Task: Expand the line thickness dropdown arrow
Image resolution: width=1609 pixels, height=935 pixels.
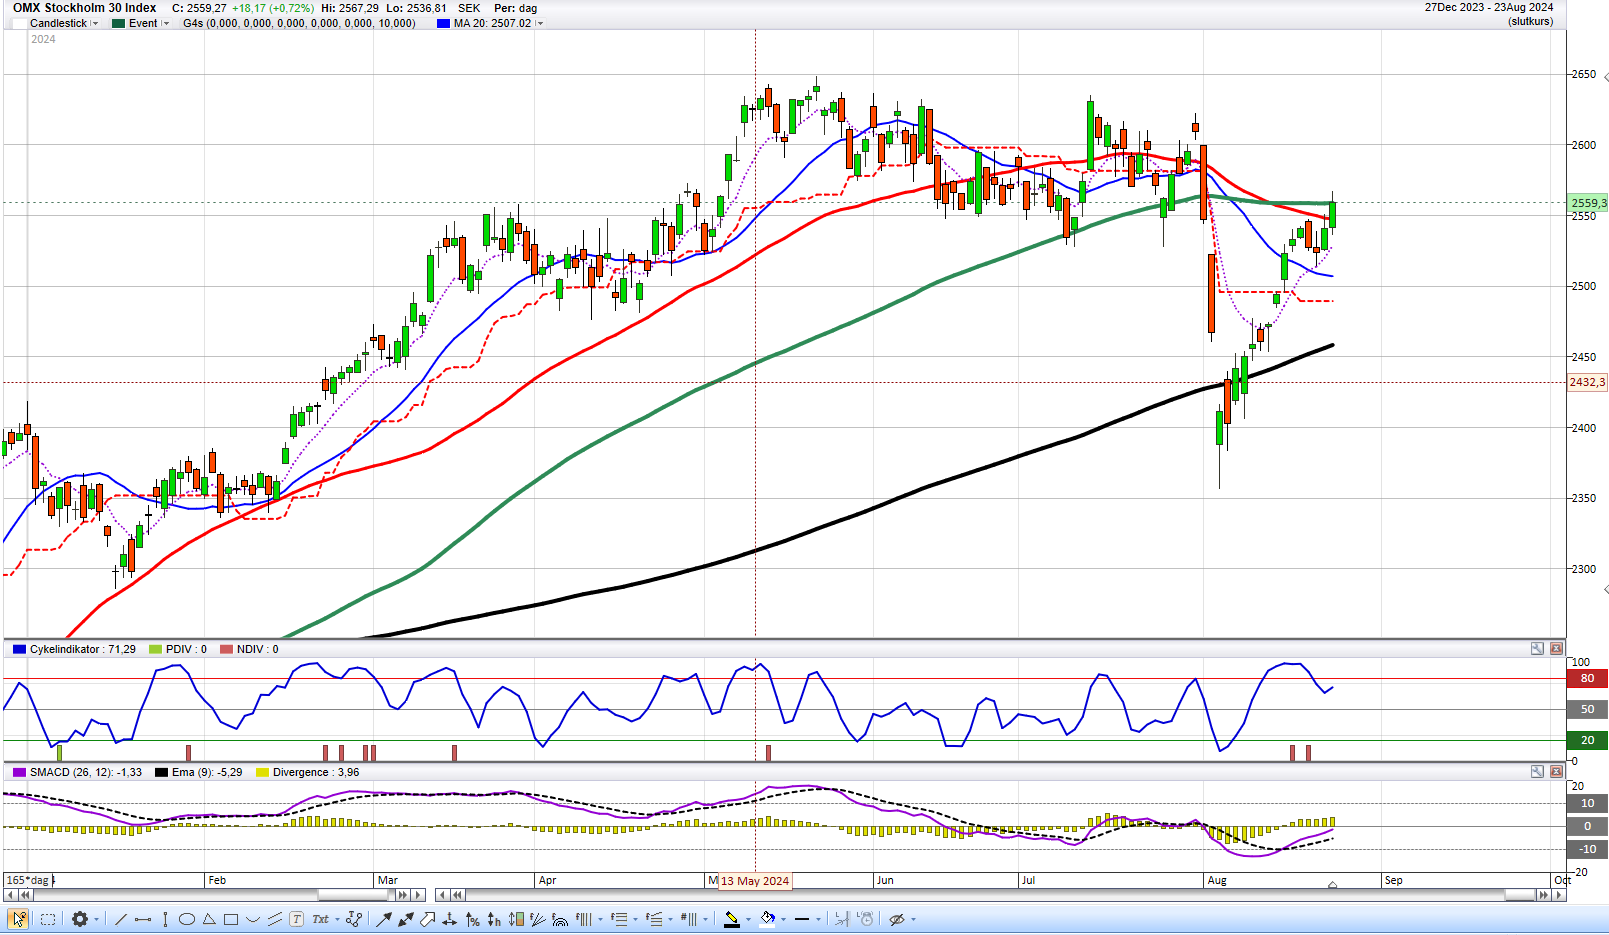Action: click(x=819, y=920)
